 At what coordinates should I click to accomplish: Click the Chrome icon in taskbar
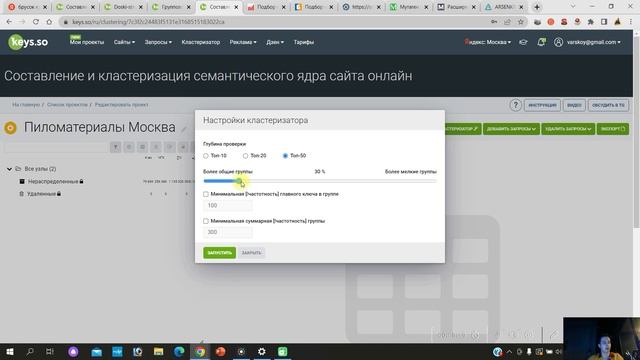200,351
